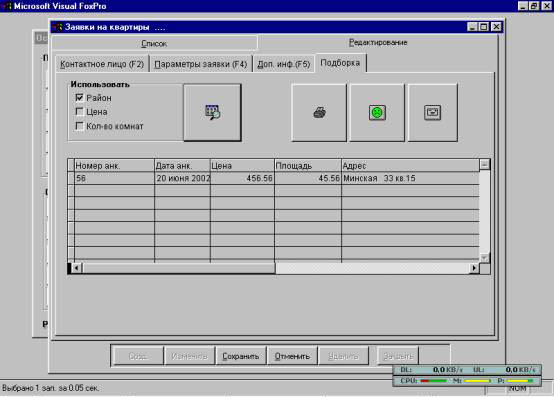Click the printer icon button
Screen dimensions: 554x397
[319, 113]
